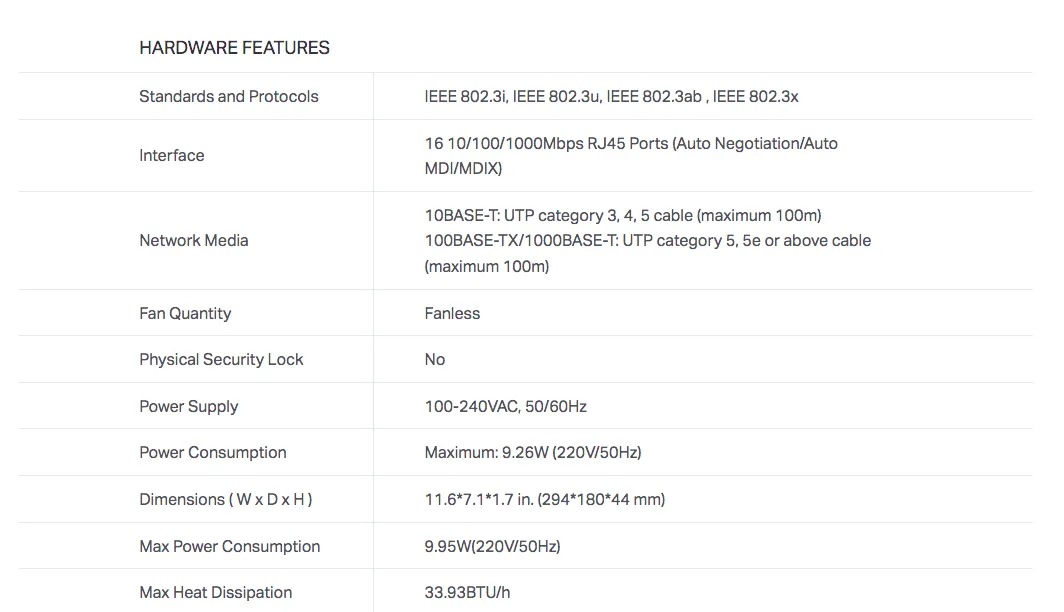Select the 100-240VAC, 50/60Hz value
Screen dimensions: 1064x612
point(505,406)
